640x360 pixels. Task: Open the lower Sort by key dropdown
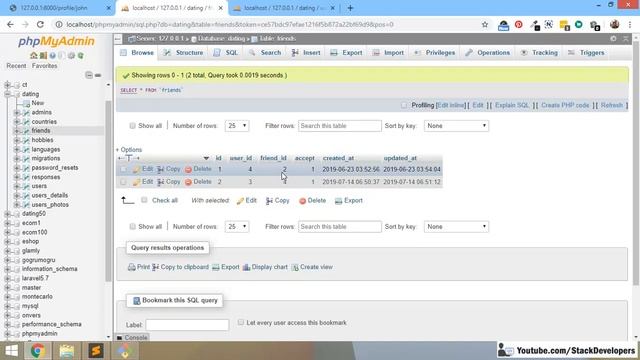coord(456,227)
